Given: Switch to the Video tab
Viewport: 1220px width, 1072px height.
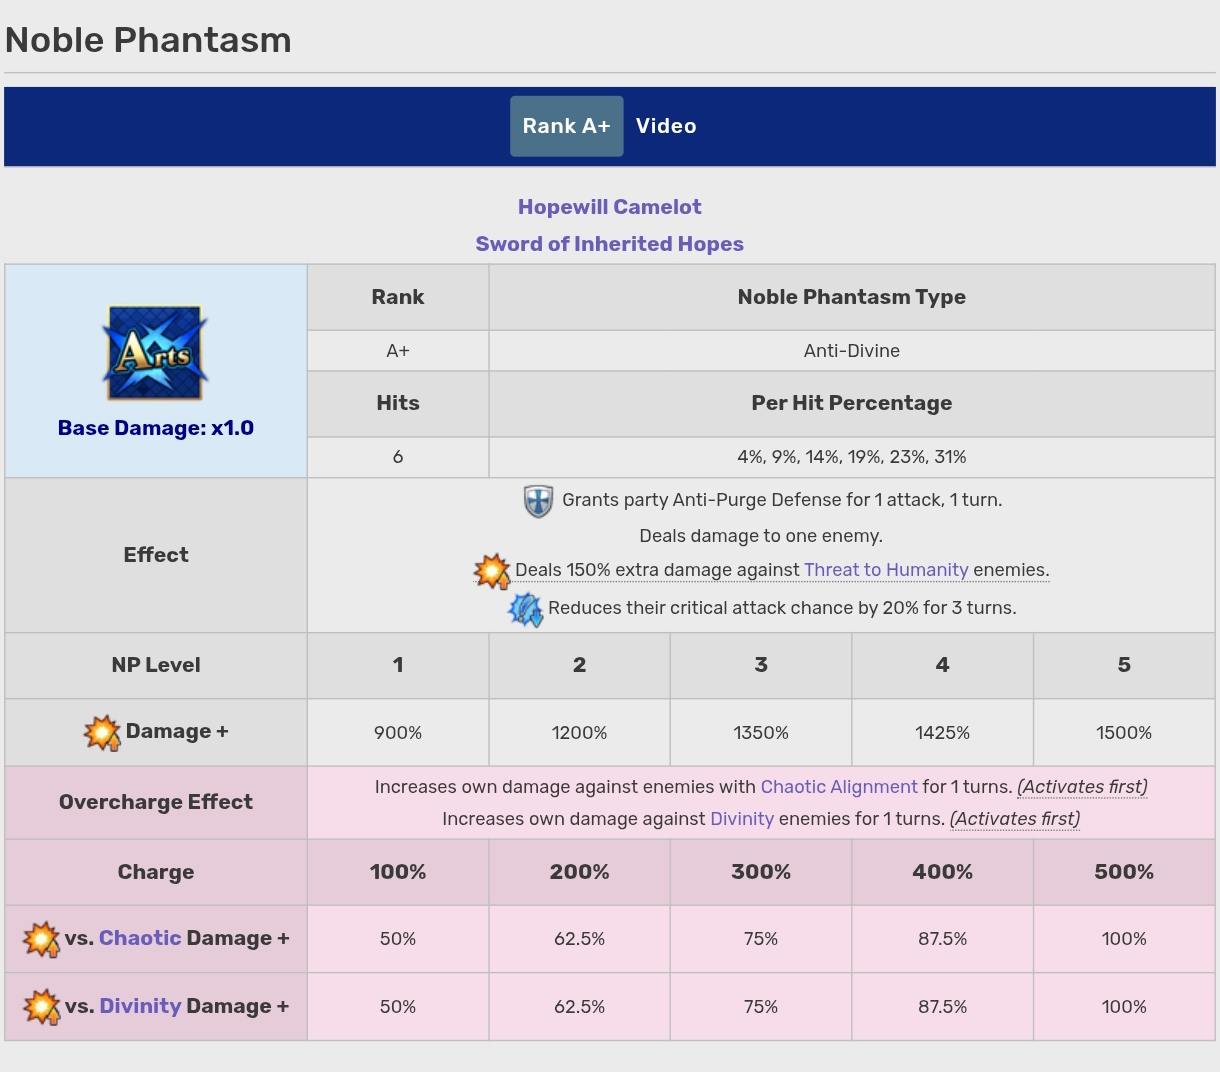Looking at the screenshot, I should point(666,126).
